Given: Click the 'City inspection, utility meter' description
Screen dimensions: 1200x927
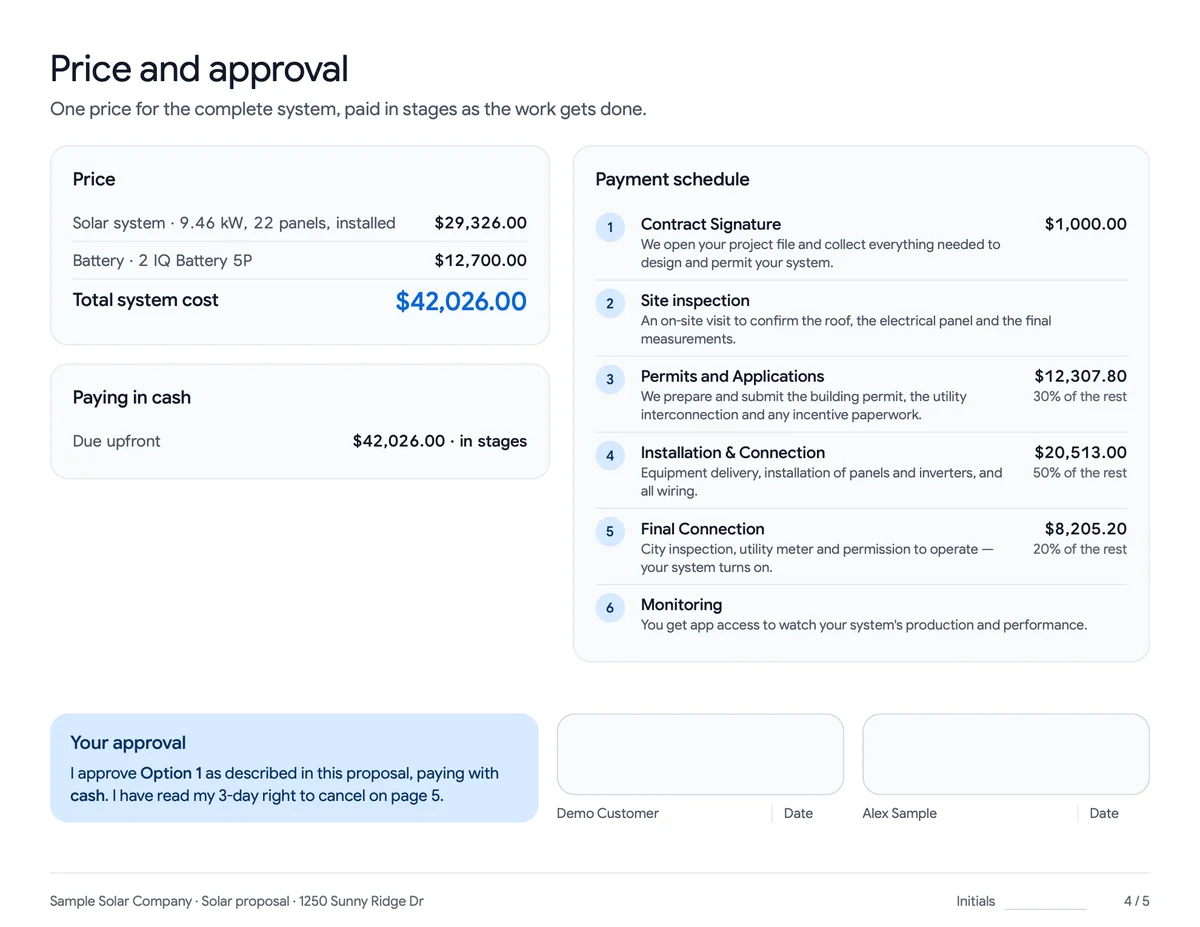Looking at the screenshot, I should (x=817, y=558).
